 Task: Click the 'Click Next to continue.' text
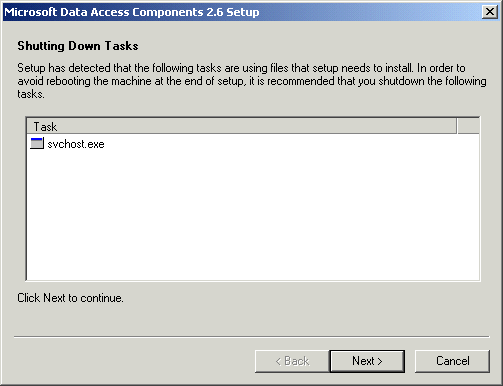[x=70, y=298]
